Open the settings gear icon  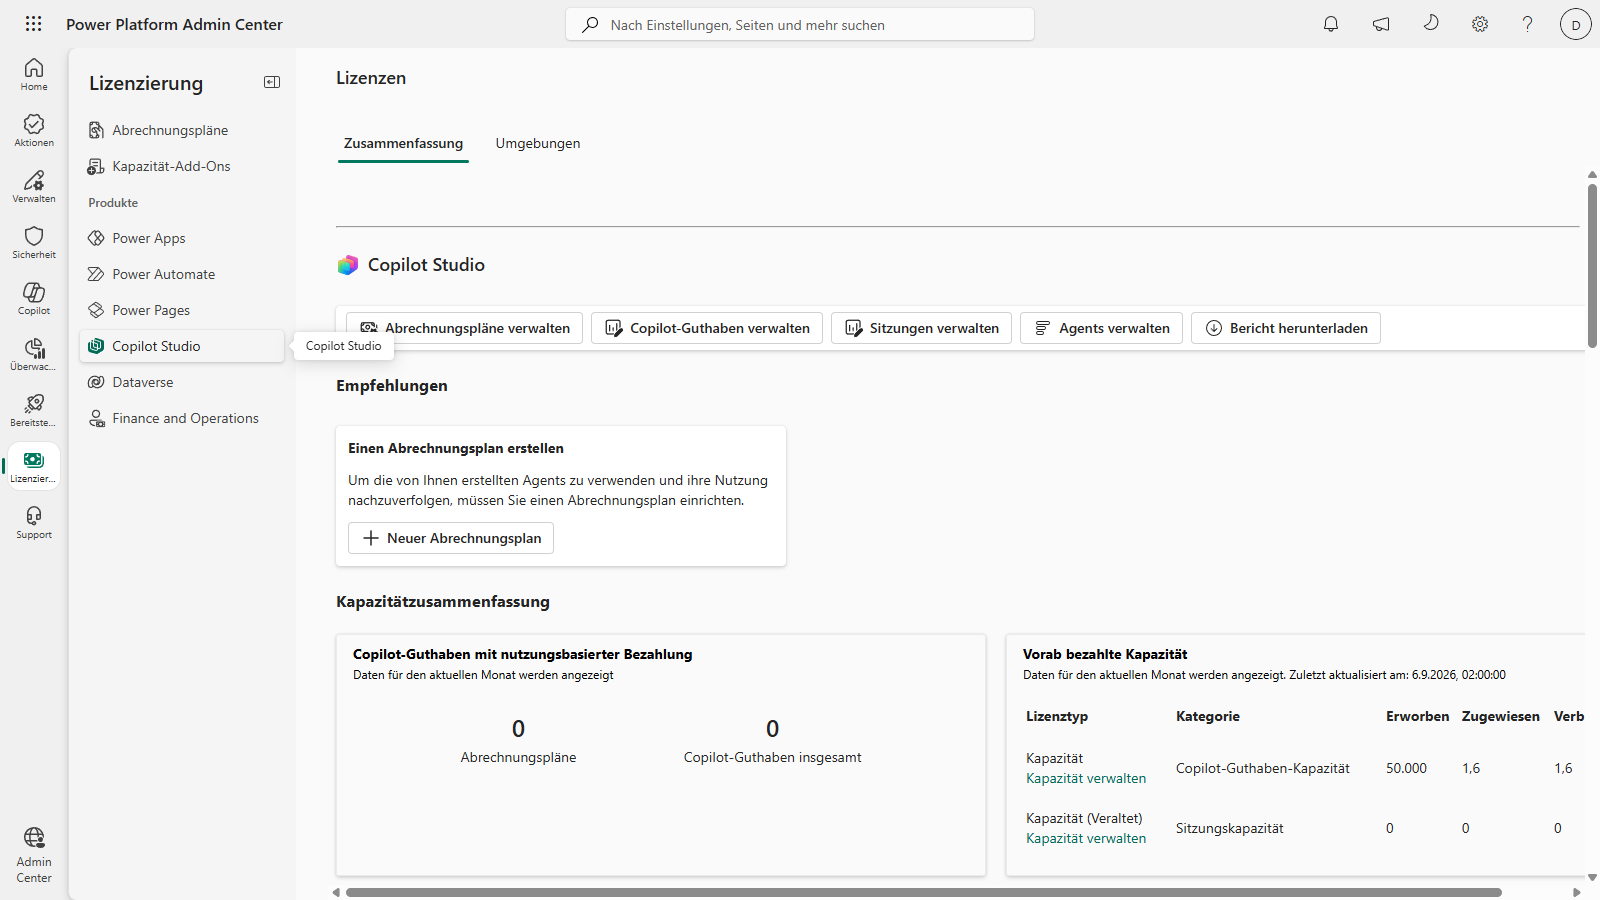pos(1480,24)
